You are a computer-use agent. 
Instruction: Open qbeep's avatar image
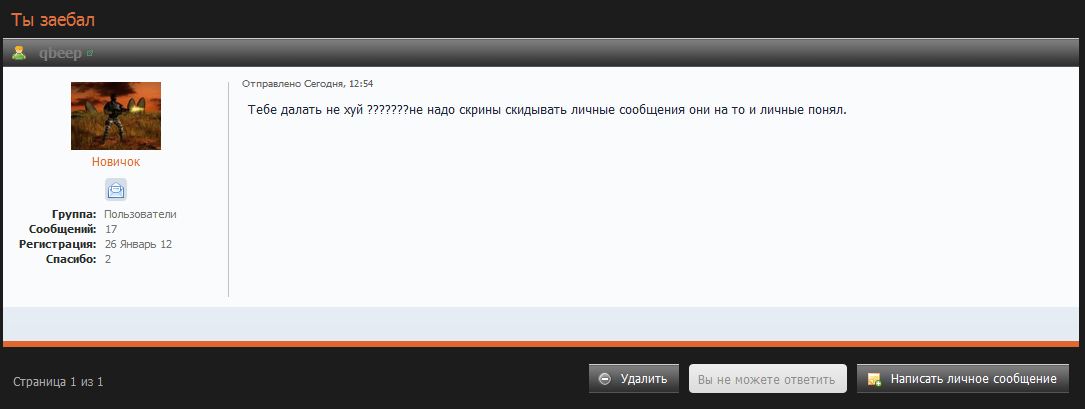(116, 116)
